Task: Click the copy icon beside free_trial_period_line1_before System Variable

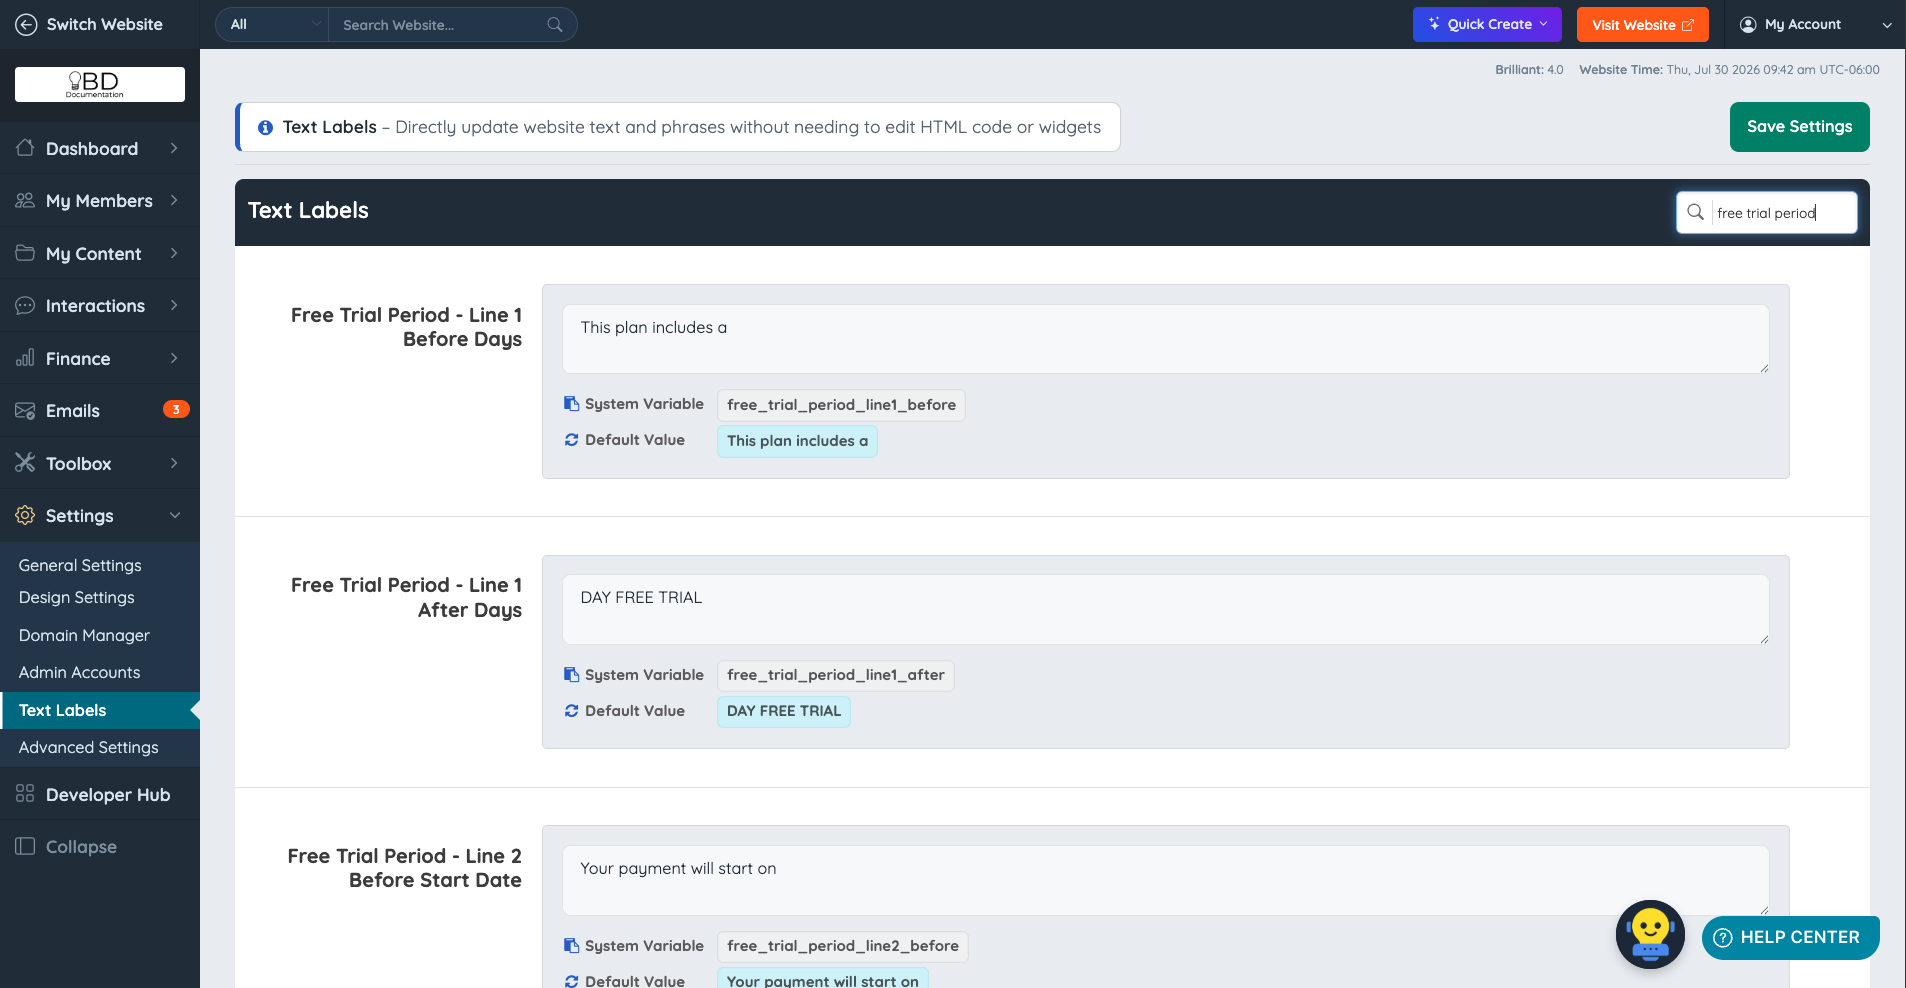Action: tap(571, 404)
